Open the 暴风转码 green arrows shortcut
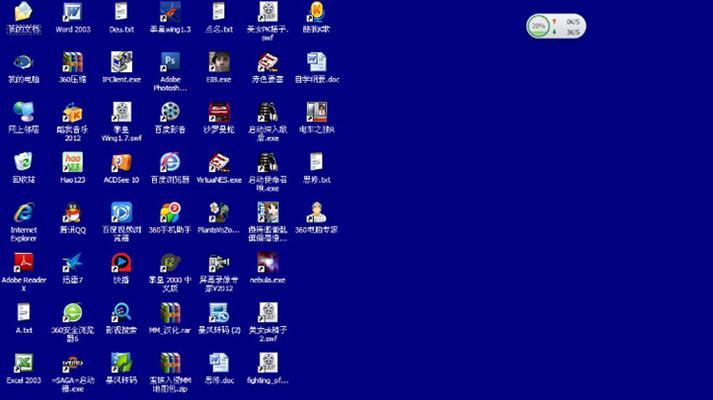Image resolution: width=713 pixels, height=400 pixels. click(x=121, y=363)
